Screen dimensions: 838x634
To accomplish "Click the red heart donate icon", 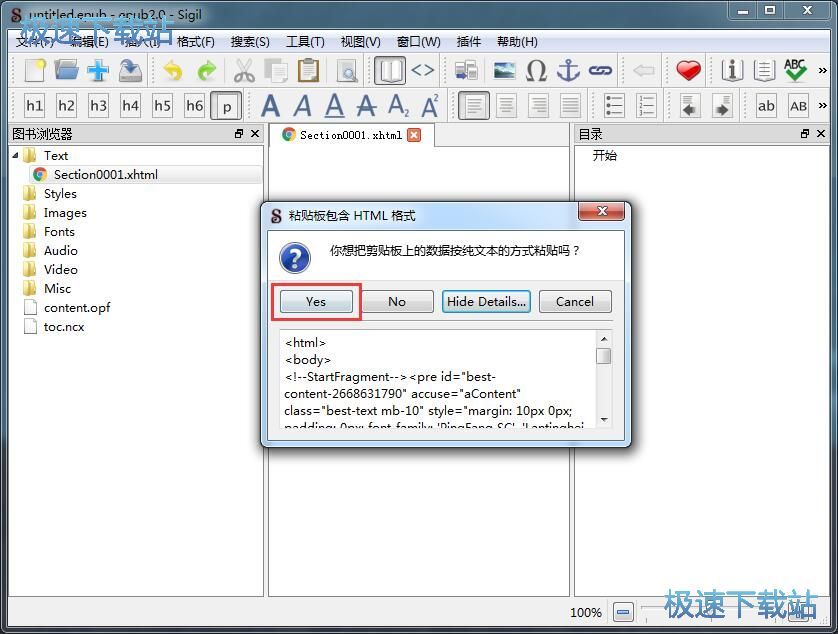I will pos(688,71).
